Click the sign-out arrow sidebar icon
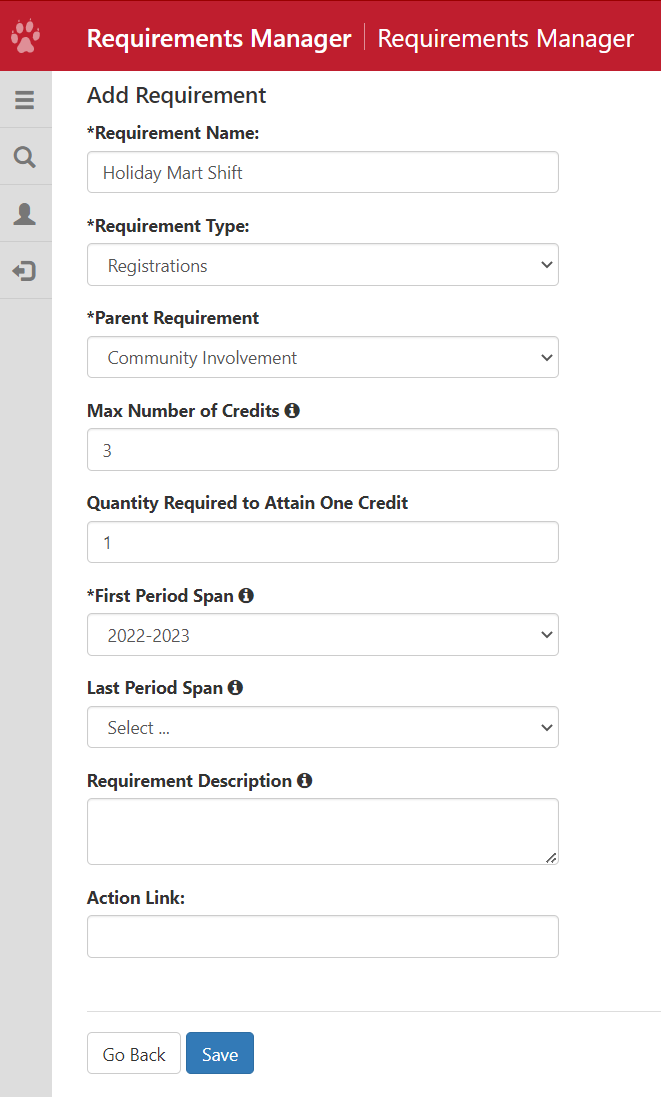Viewport: 661px width, 1097px height. click(x=25, y=271)
